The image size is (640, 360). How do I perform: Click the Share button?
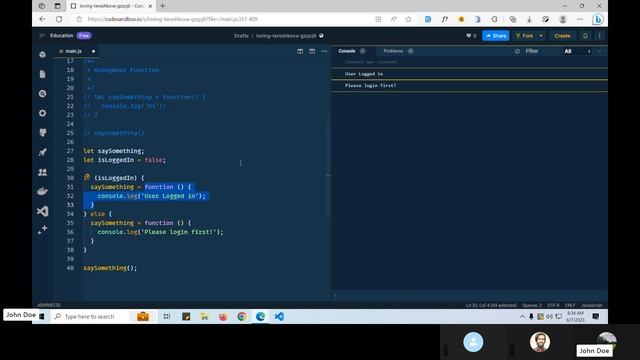click(x=496, y=36)
